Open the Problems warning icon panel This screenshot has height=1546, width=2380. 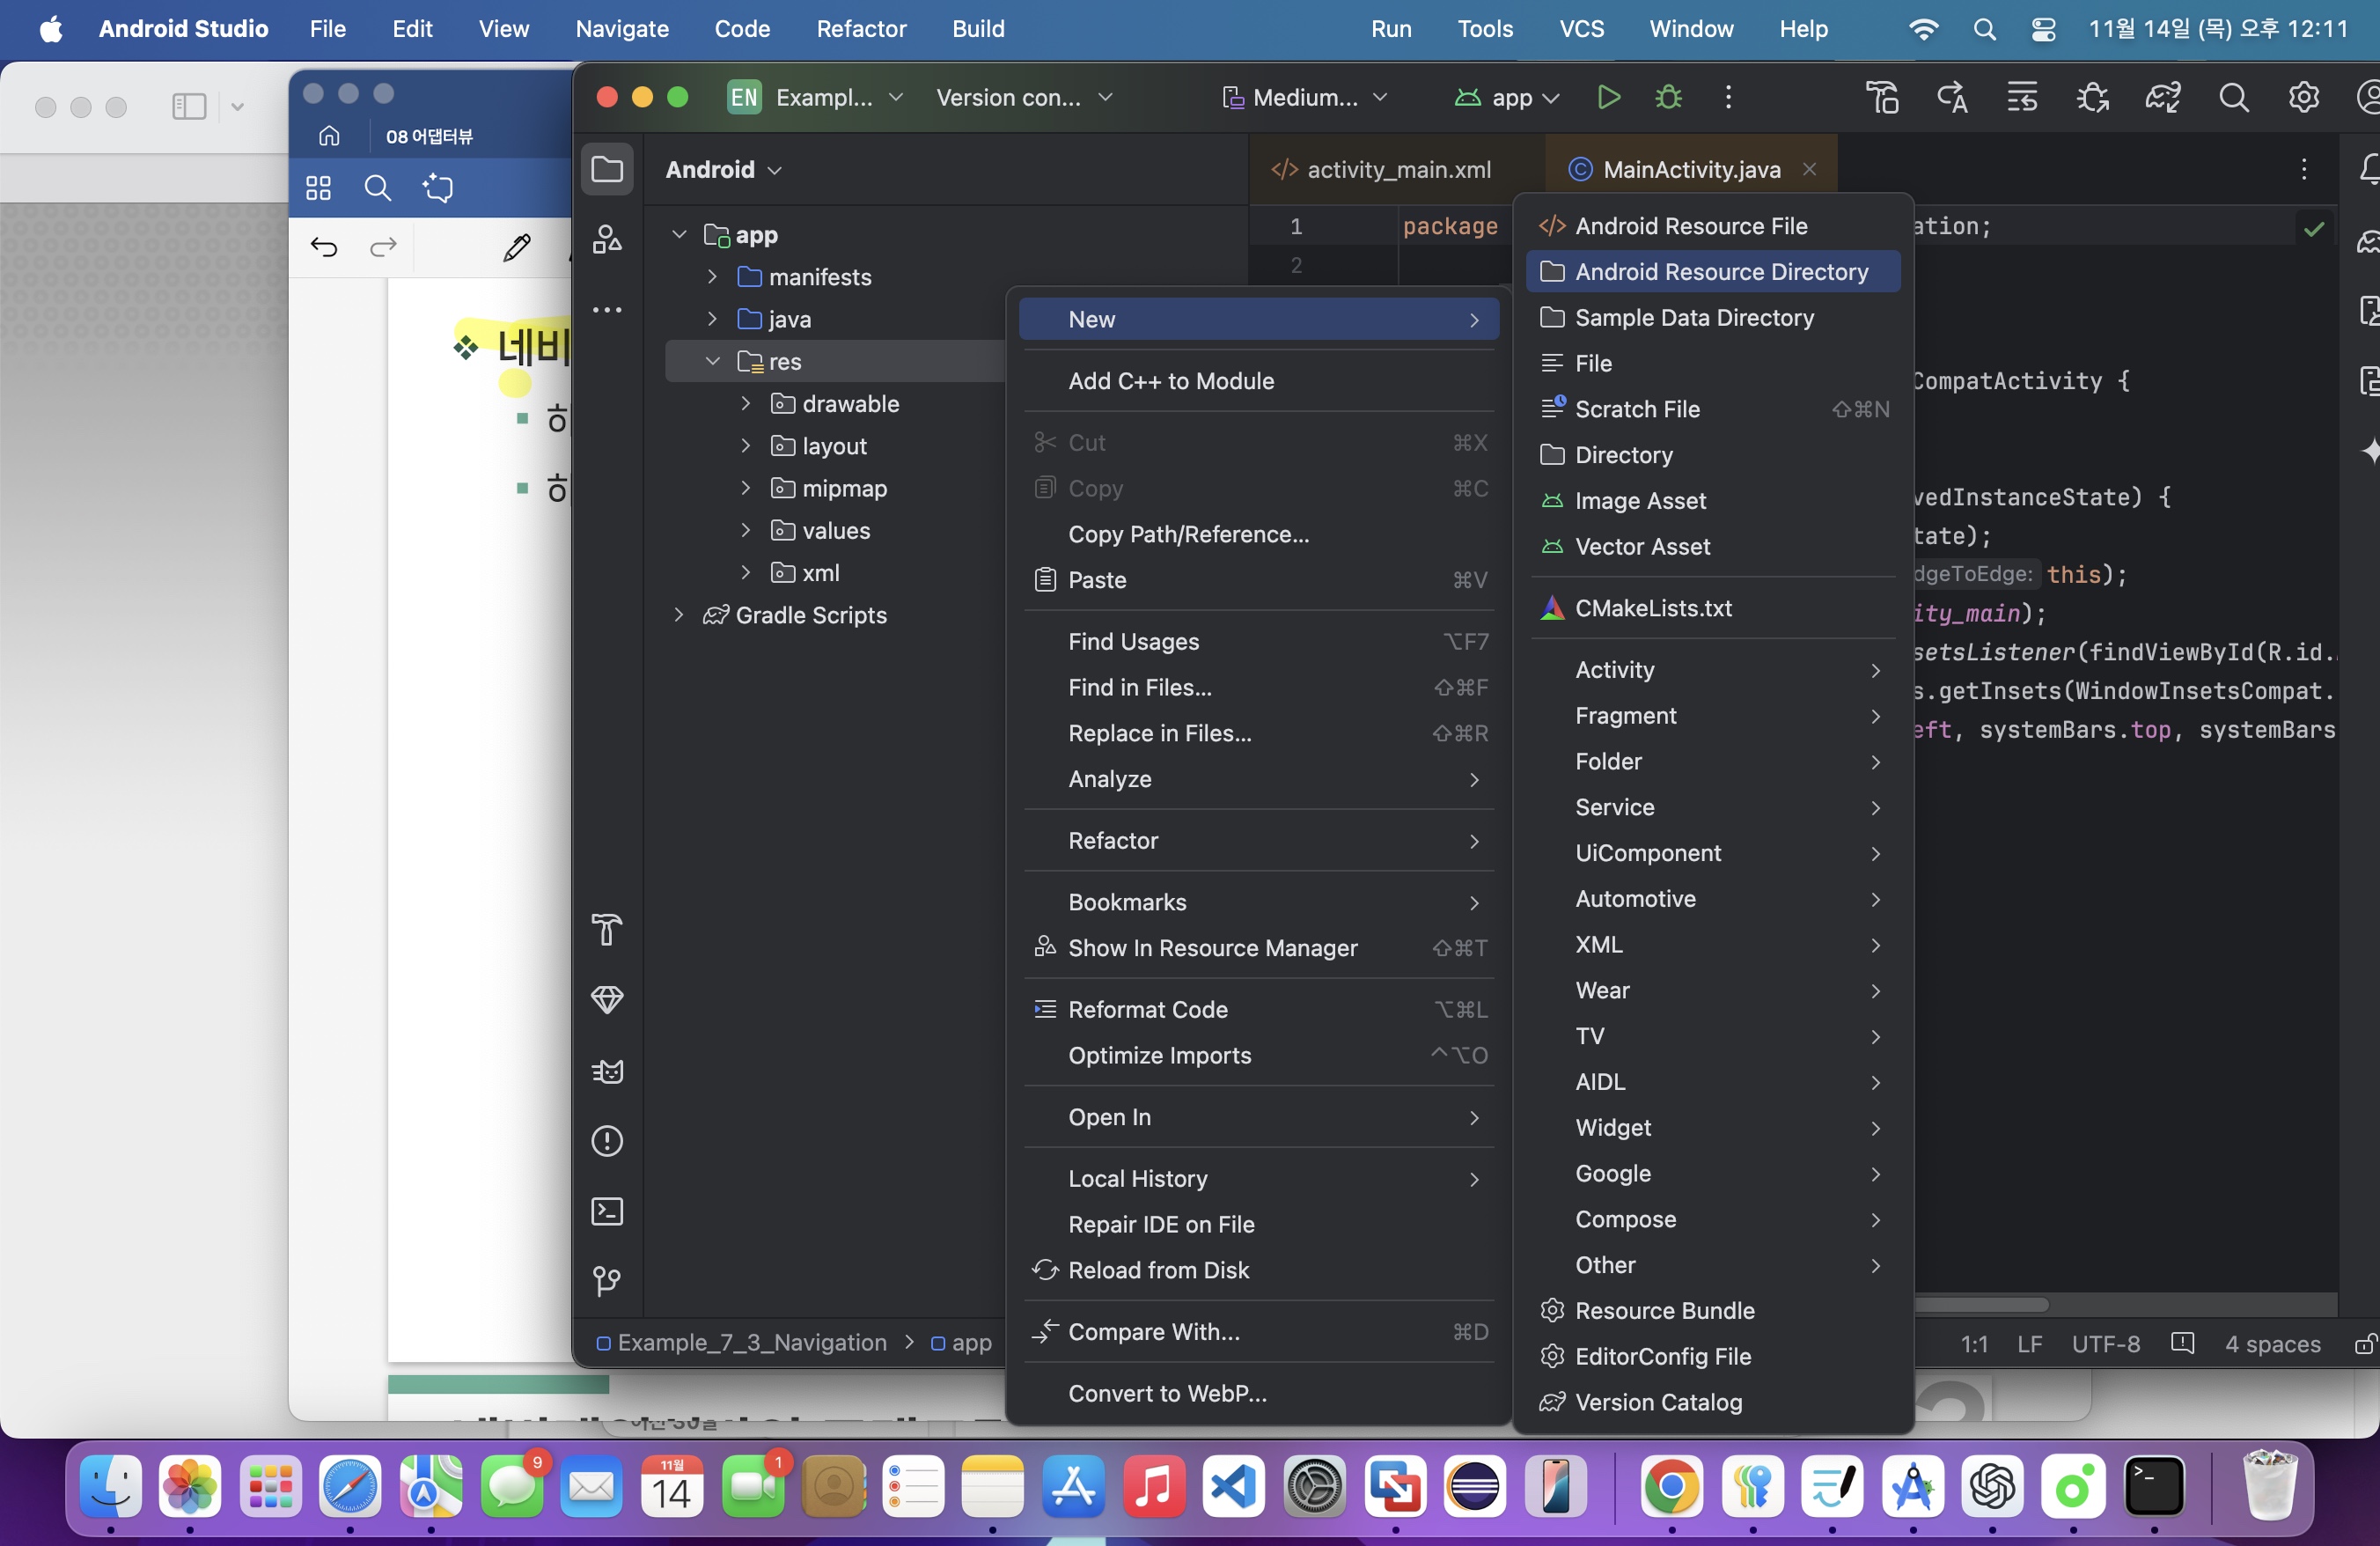click(x=607, y=1141)
